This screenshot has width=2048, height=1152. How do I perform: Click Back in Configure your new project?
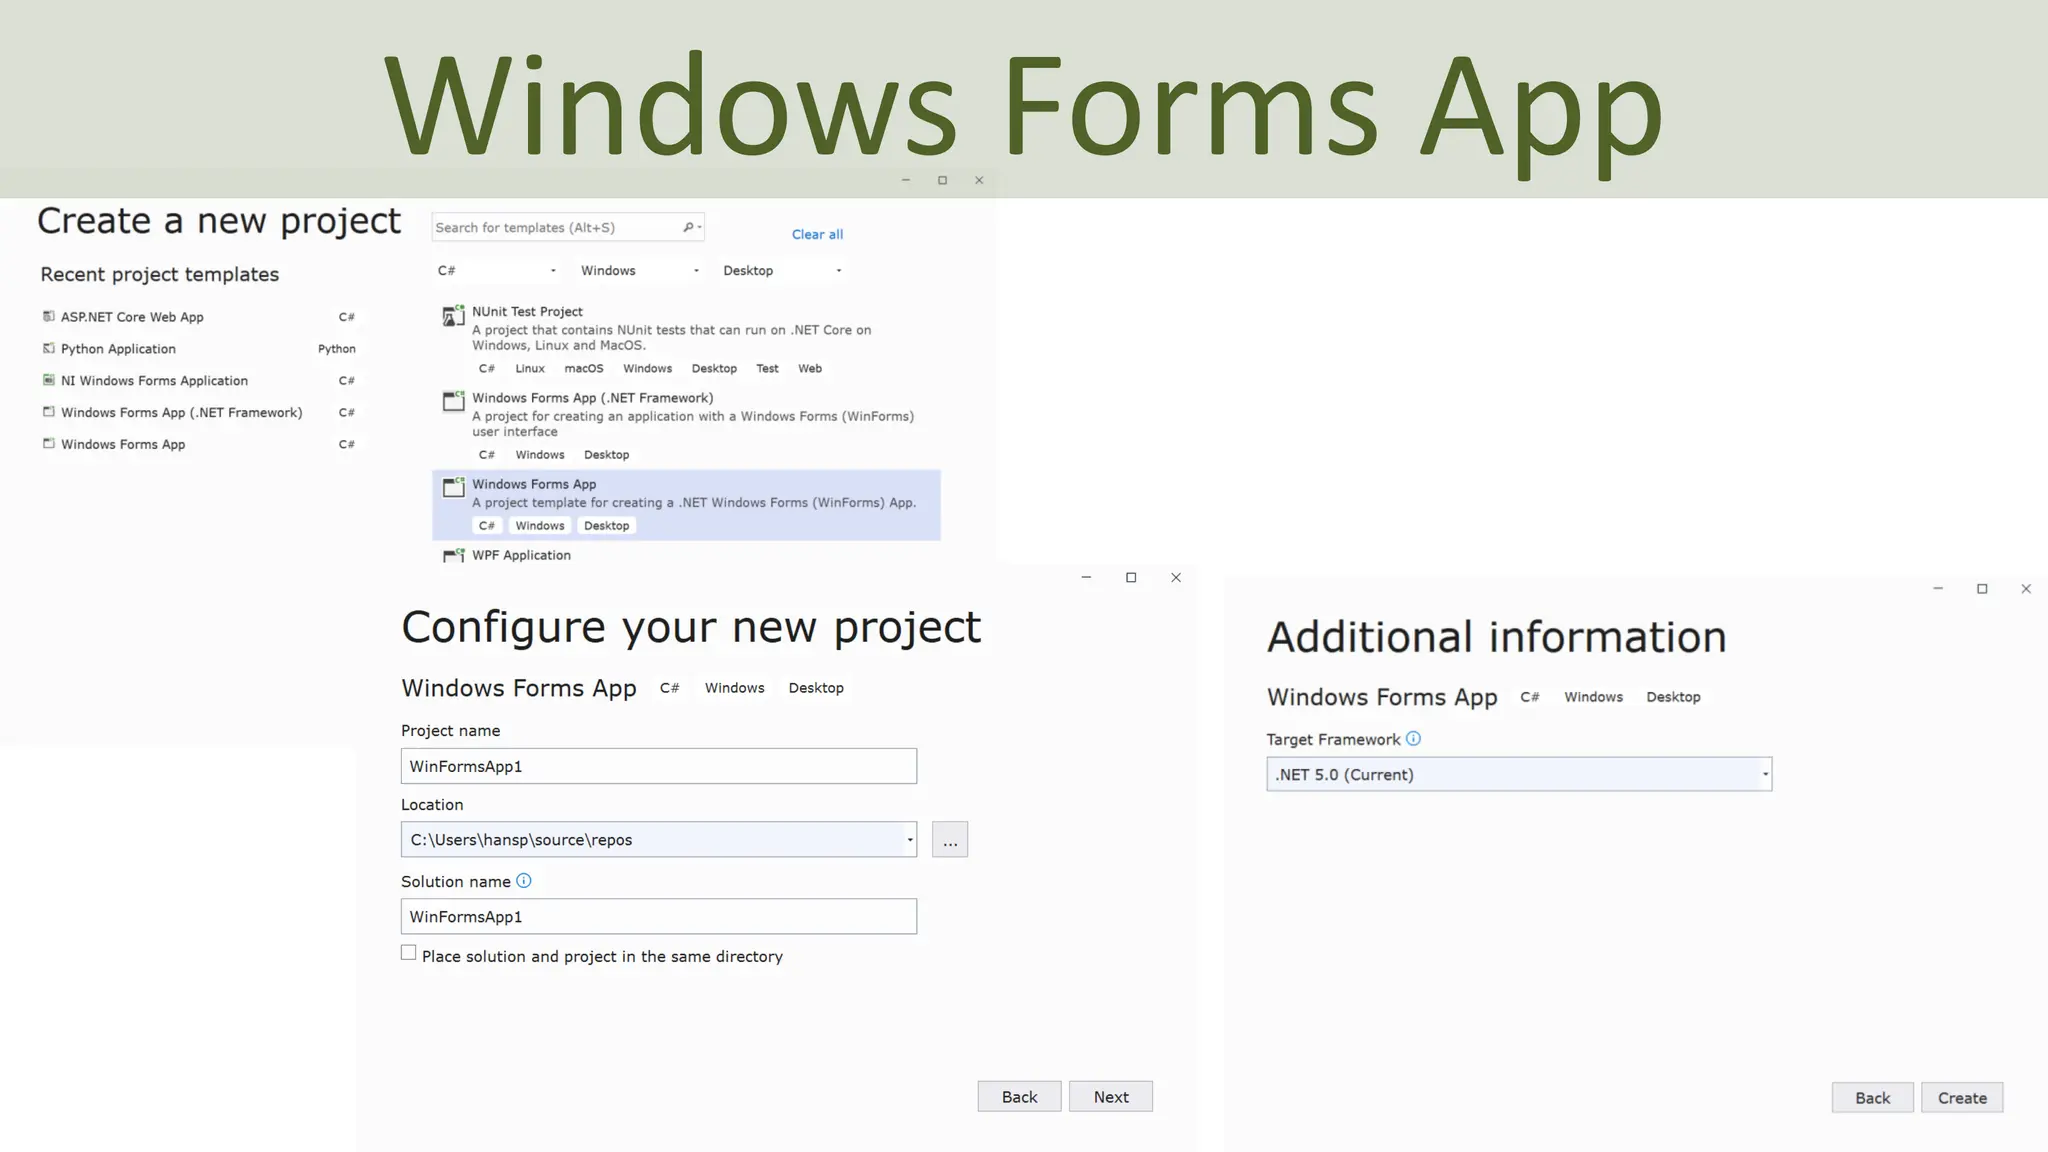click(1019, 1097)
